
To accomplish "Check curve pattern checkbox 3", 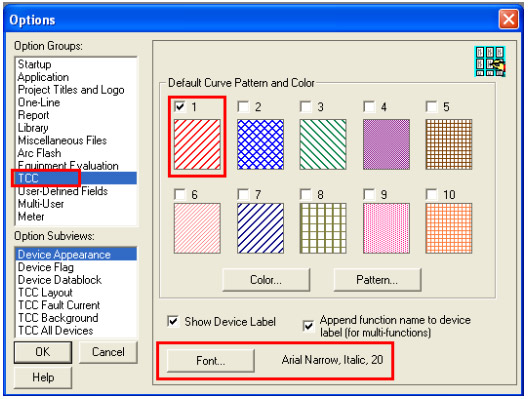I will [x=305, y=107].
